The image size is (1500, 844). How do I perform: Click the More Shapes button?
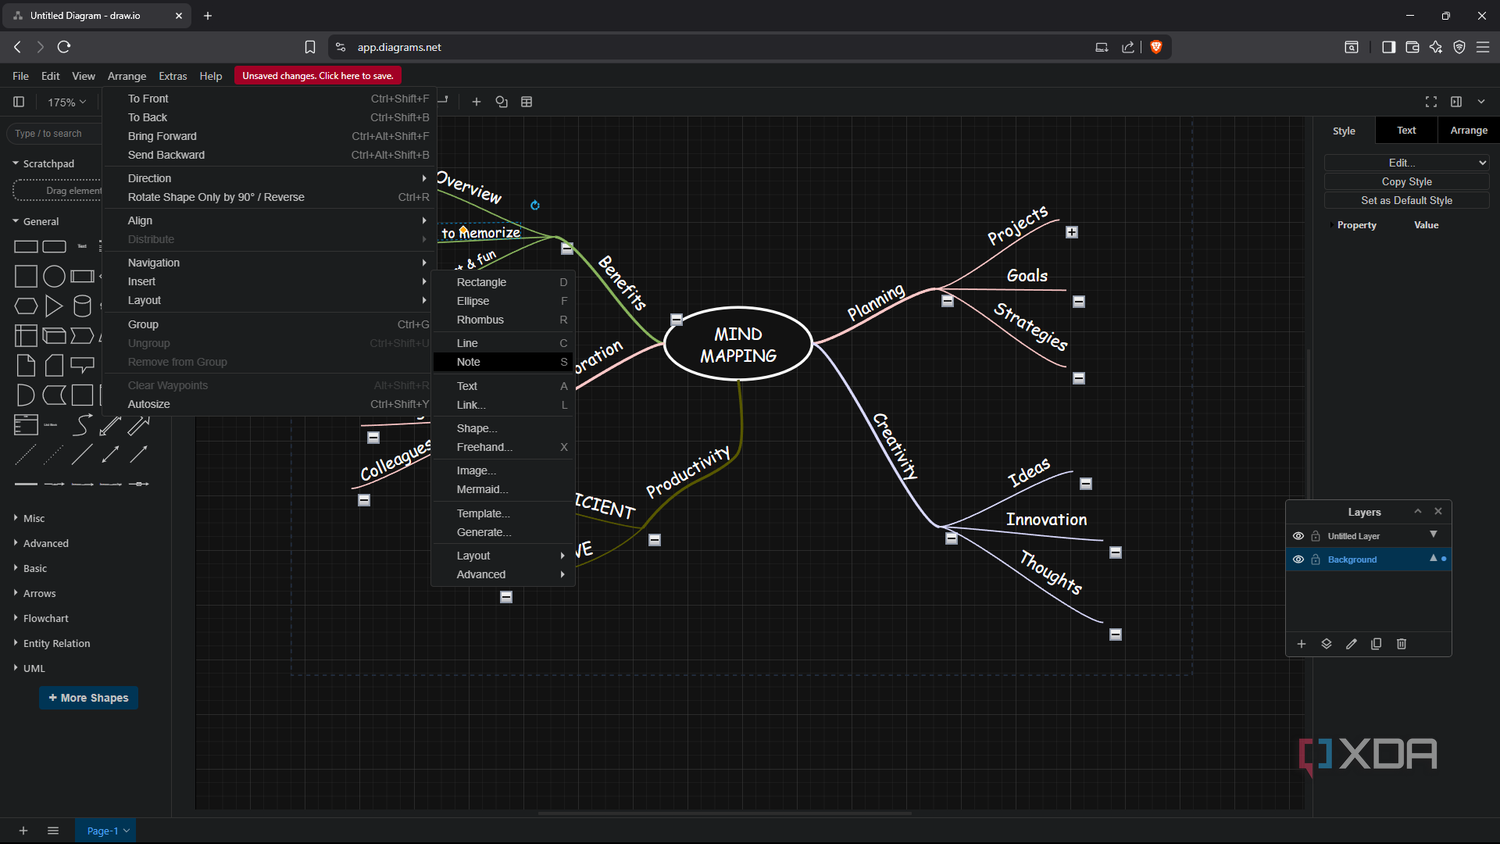click(x=89, y=698)
